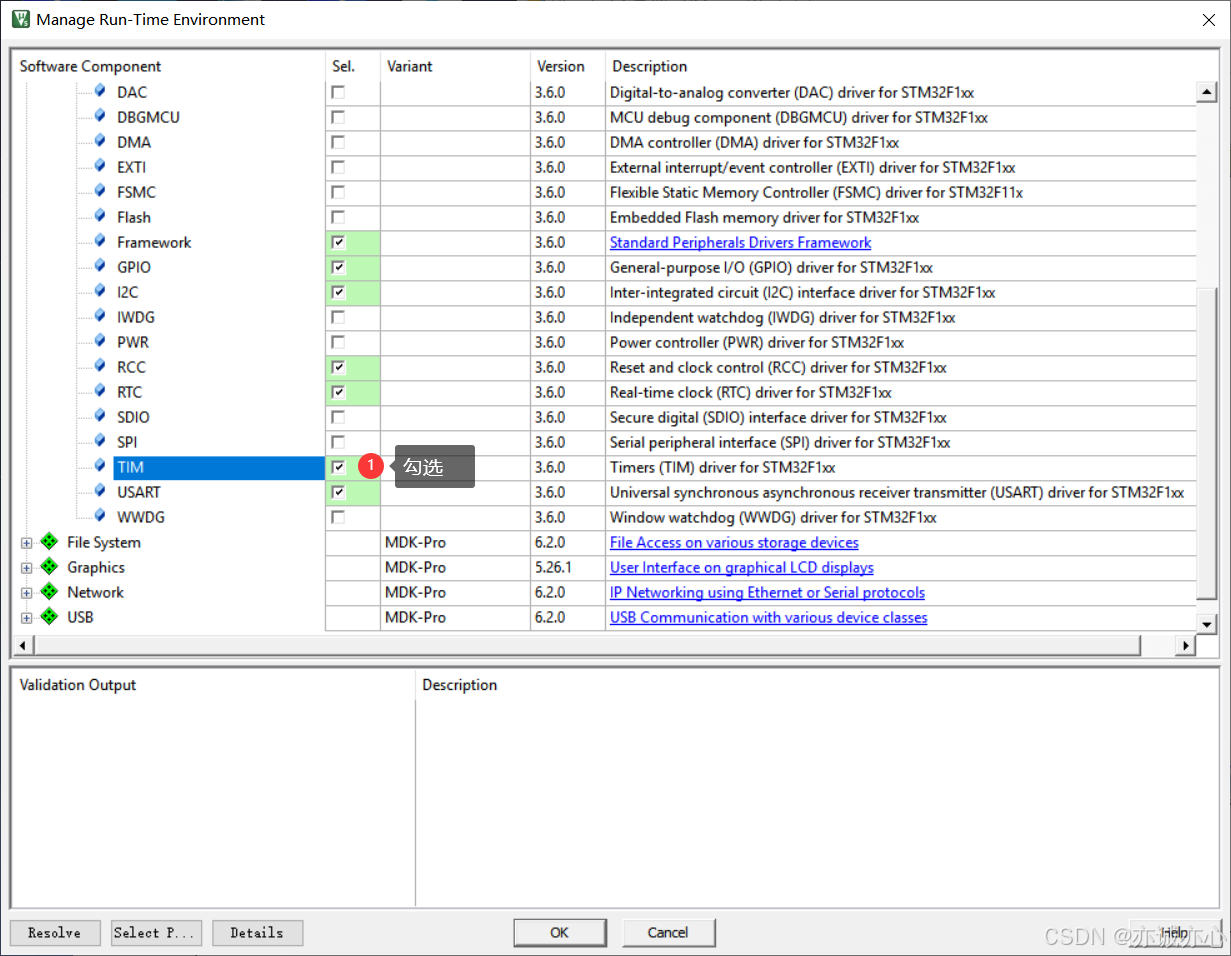
Task: Click the horizontal scrollbar right arrow
Action: tap(1187, 645)
